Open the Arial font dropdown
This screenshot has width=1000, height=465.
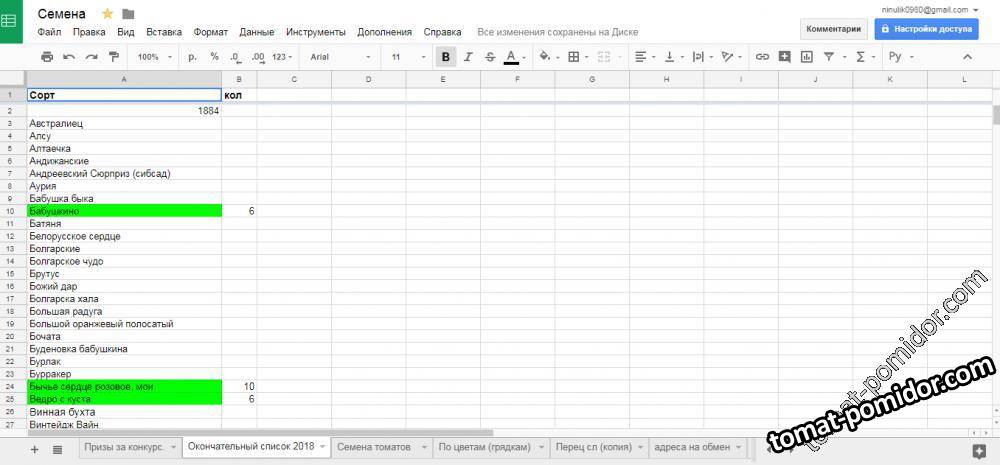coord(340,57)
